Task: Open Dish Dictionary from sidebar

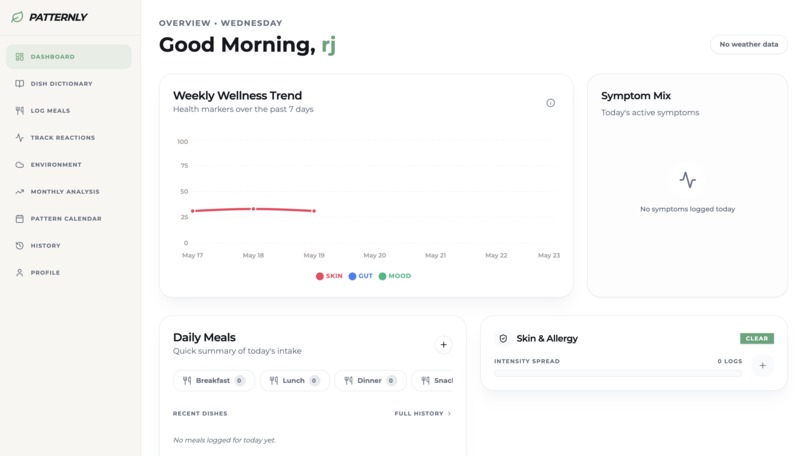Action: click(69, 83)
